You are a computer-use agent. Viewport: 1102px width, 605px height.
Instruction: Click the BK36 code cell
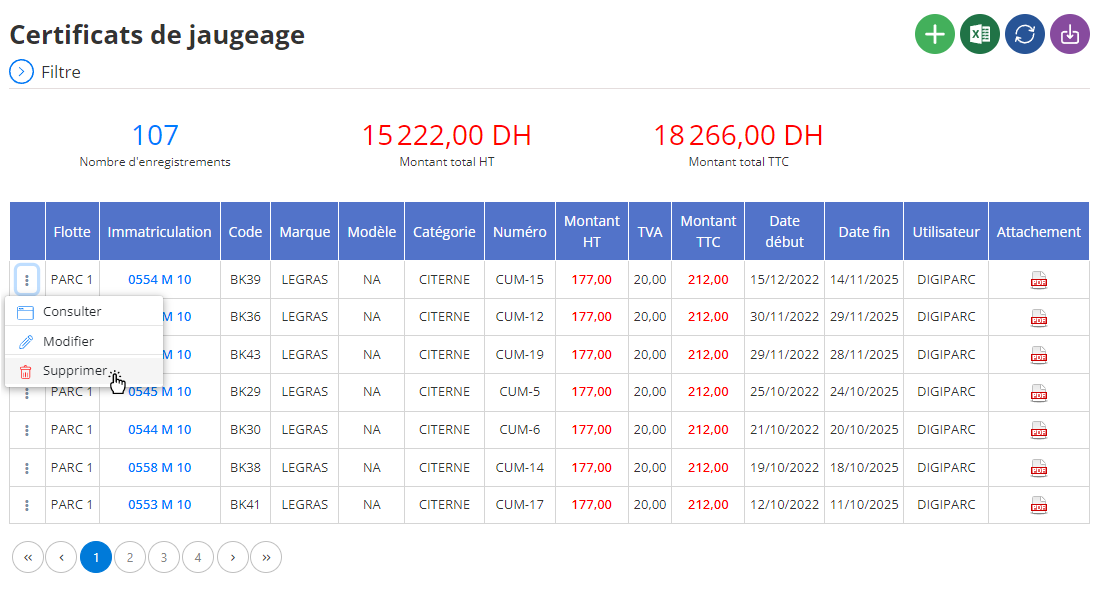[245, 317]
